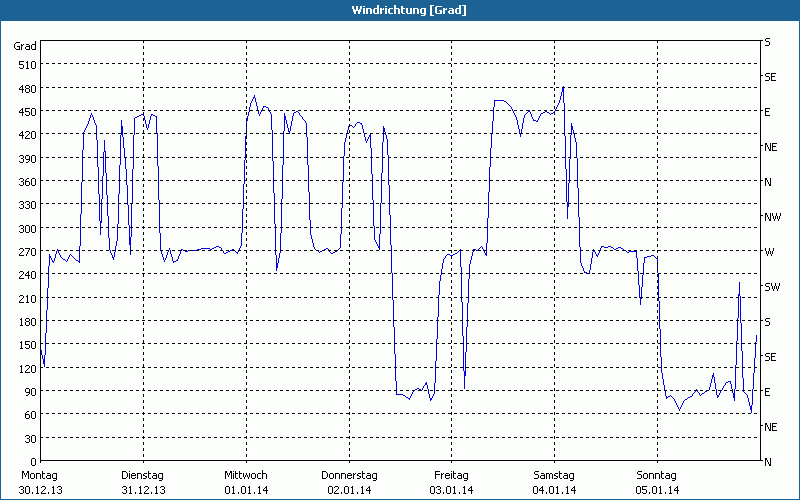Select the 480 y-axis tick label
This screenshot has width=800, height=500.
(x=25, y=88)
